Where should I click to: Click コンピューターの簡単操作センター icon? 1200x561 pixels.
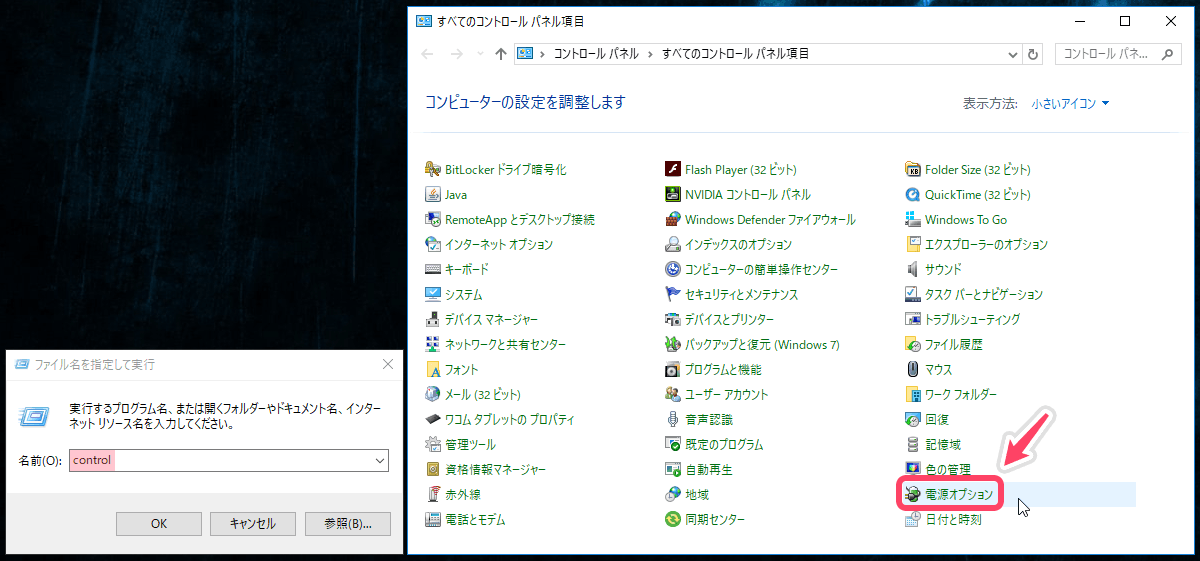(x=673, y=270)
